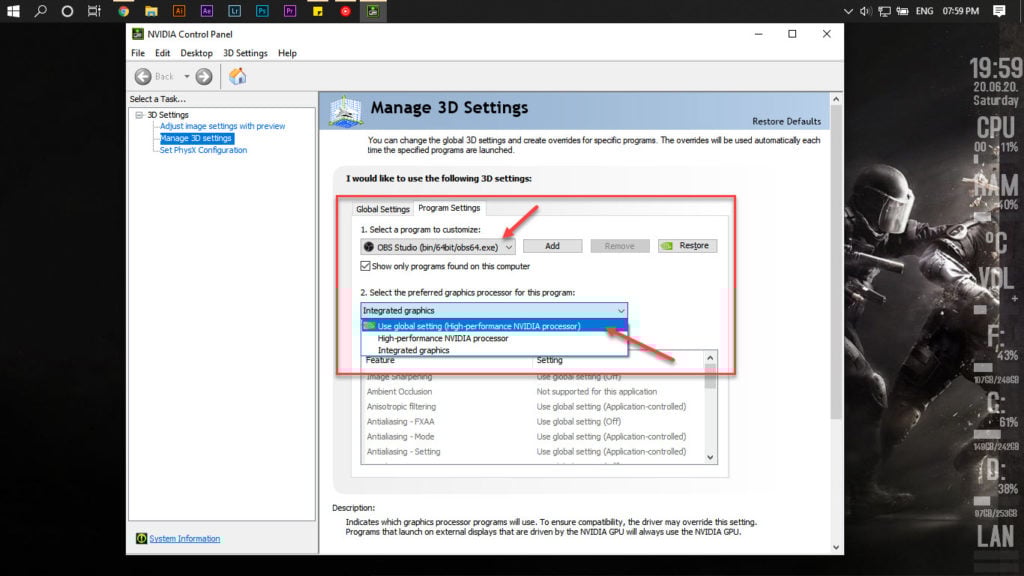
Task: Open the yellow Sticky Notes taskbar icon
Action: coord(318,11)
